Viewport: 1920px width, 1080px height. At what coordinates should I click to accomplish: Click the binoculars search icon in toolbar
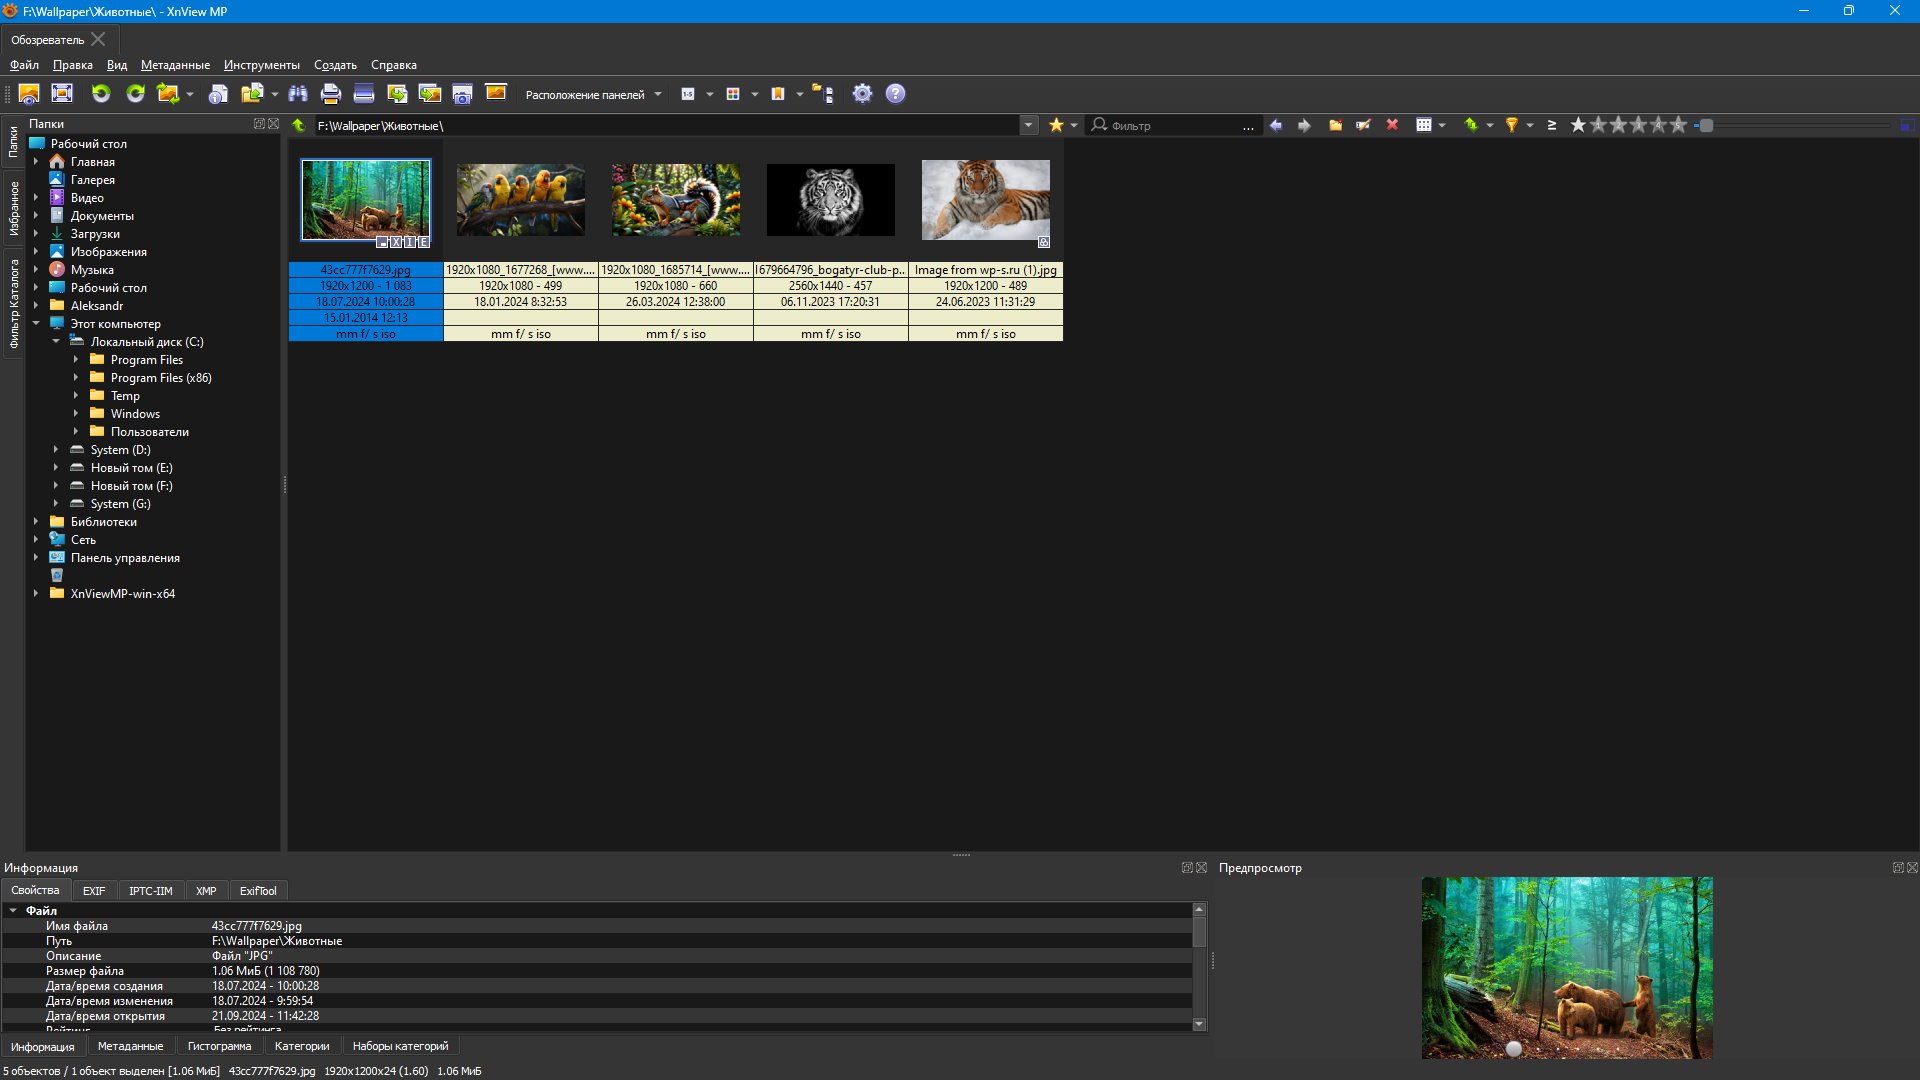click(x=298, y=94)
